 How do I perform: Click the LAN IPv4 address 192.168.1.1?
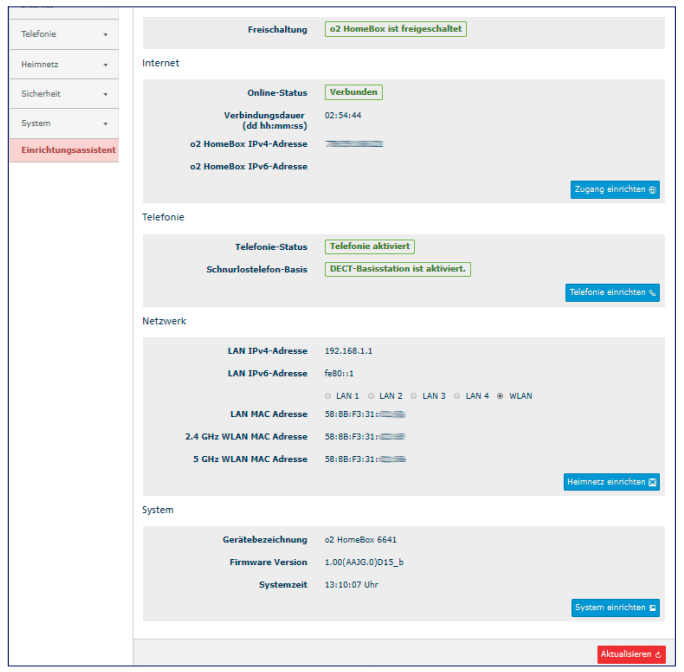tap(349, 351)
